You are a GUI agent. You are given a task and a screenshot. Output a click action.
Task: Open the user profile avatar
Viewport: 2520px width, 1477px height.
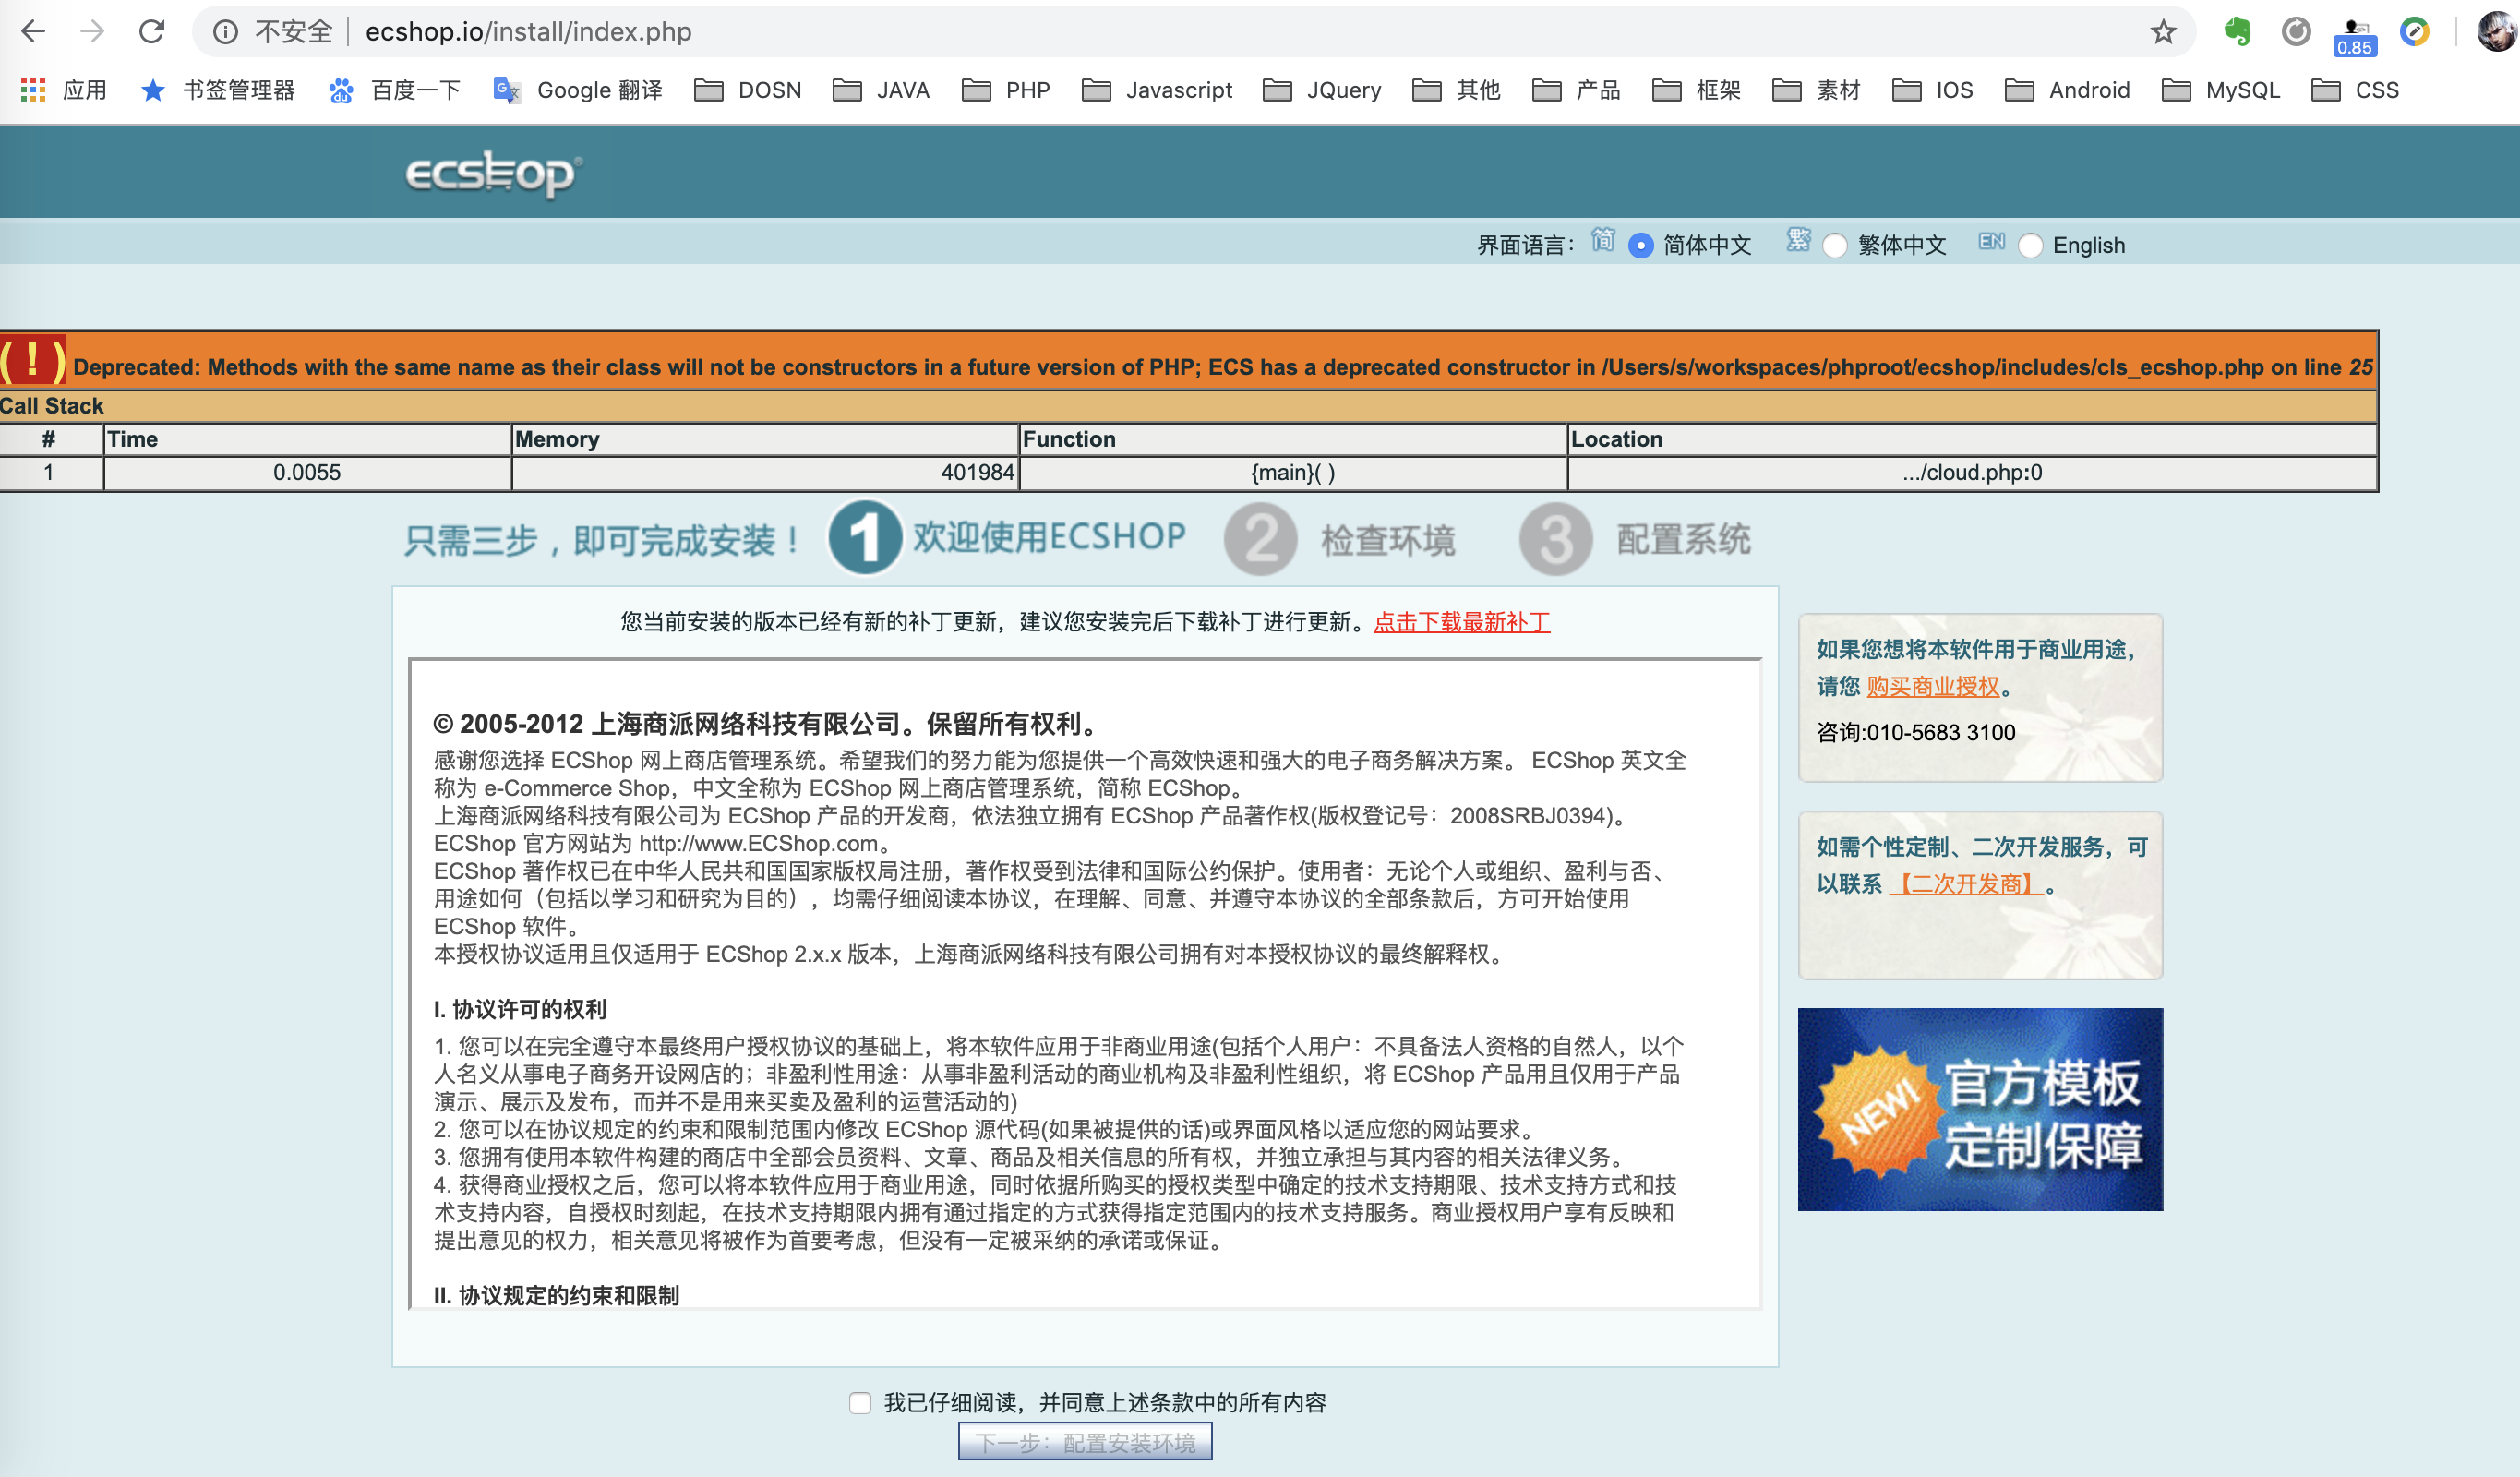tap(2496, 32)
